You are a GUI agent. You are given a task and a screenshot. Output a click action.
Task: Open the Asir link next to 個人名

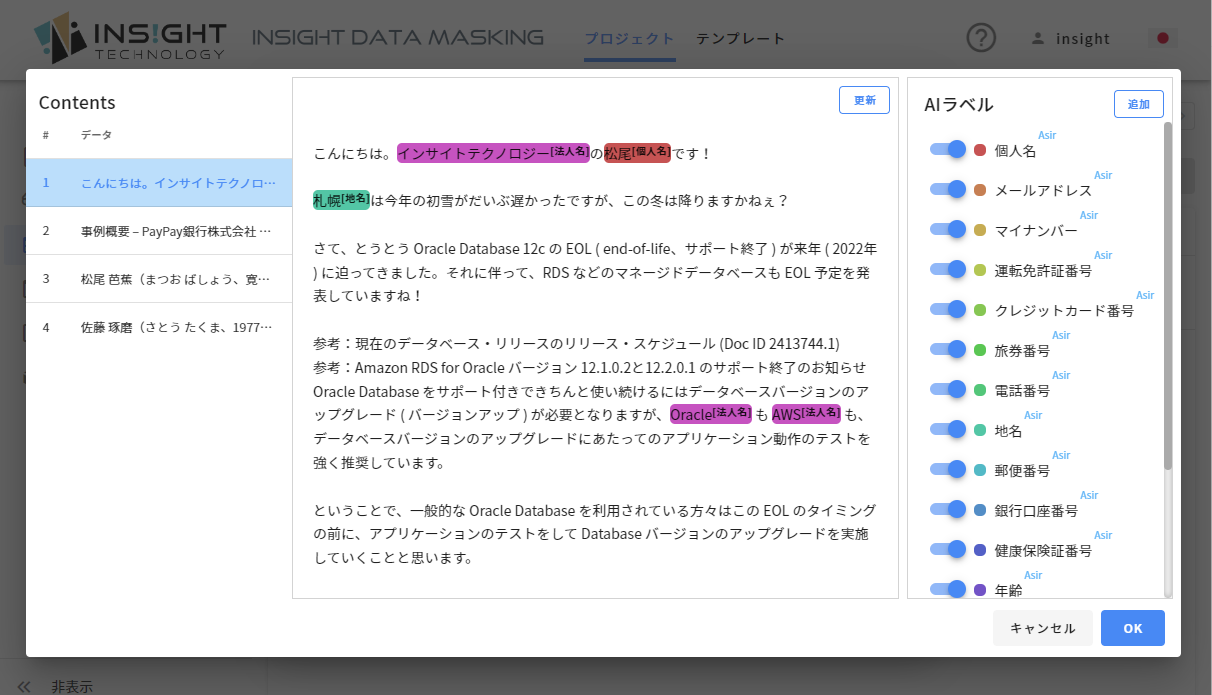click(x=1046, y=134)
